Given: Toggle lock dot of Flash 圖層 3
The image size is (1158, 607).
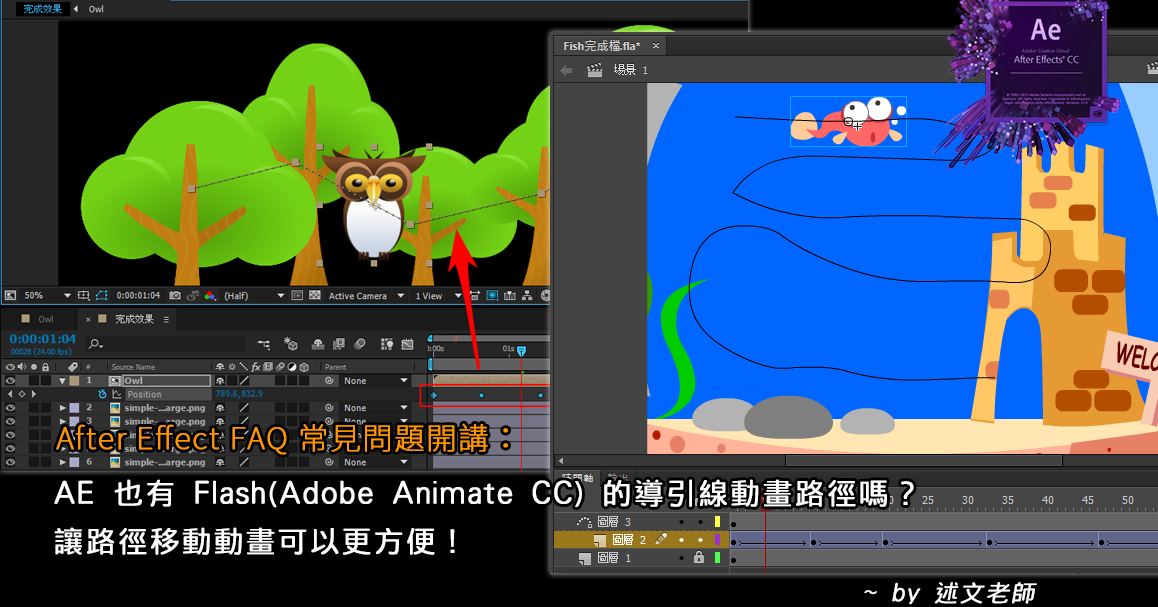Looking at the screenshot, I should click(700, 522).
